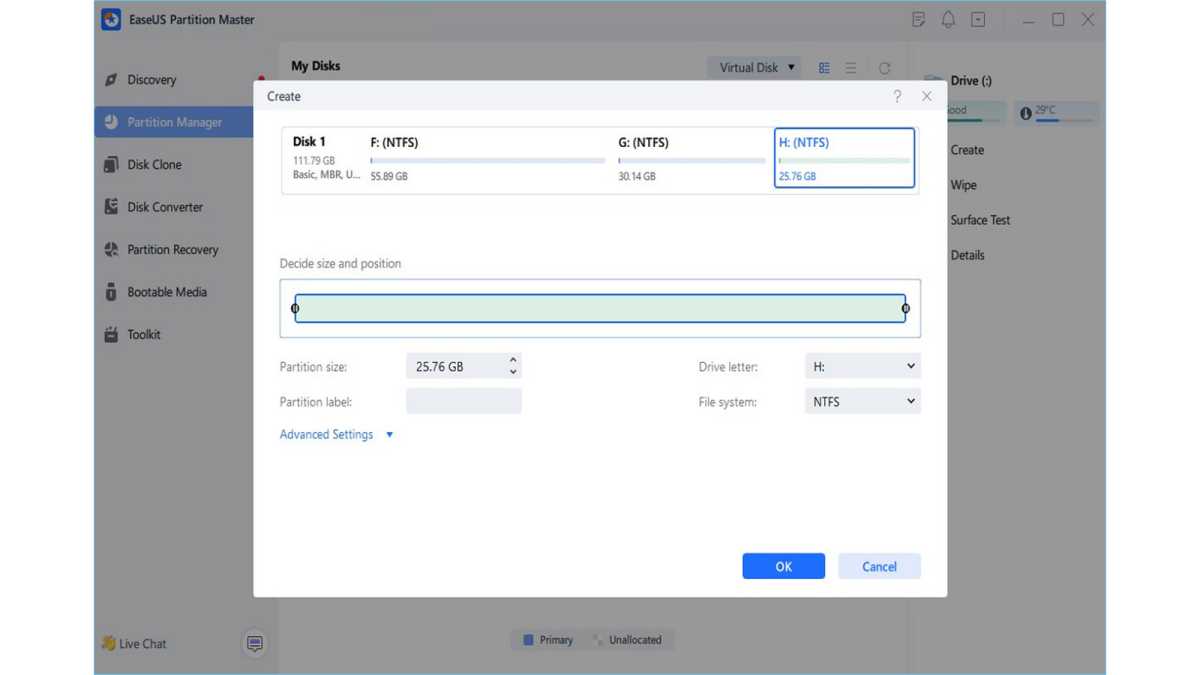Open notifications via the bell icon

948,20
